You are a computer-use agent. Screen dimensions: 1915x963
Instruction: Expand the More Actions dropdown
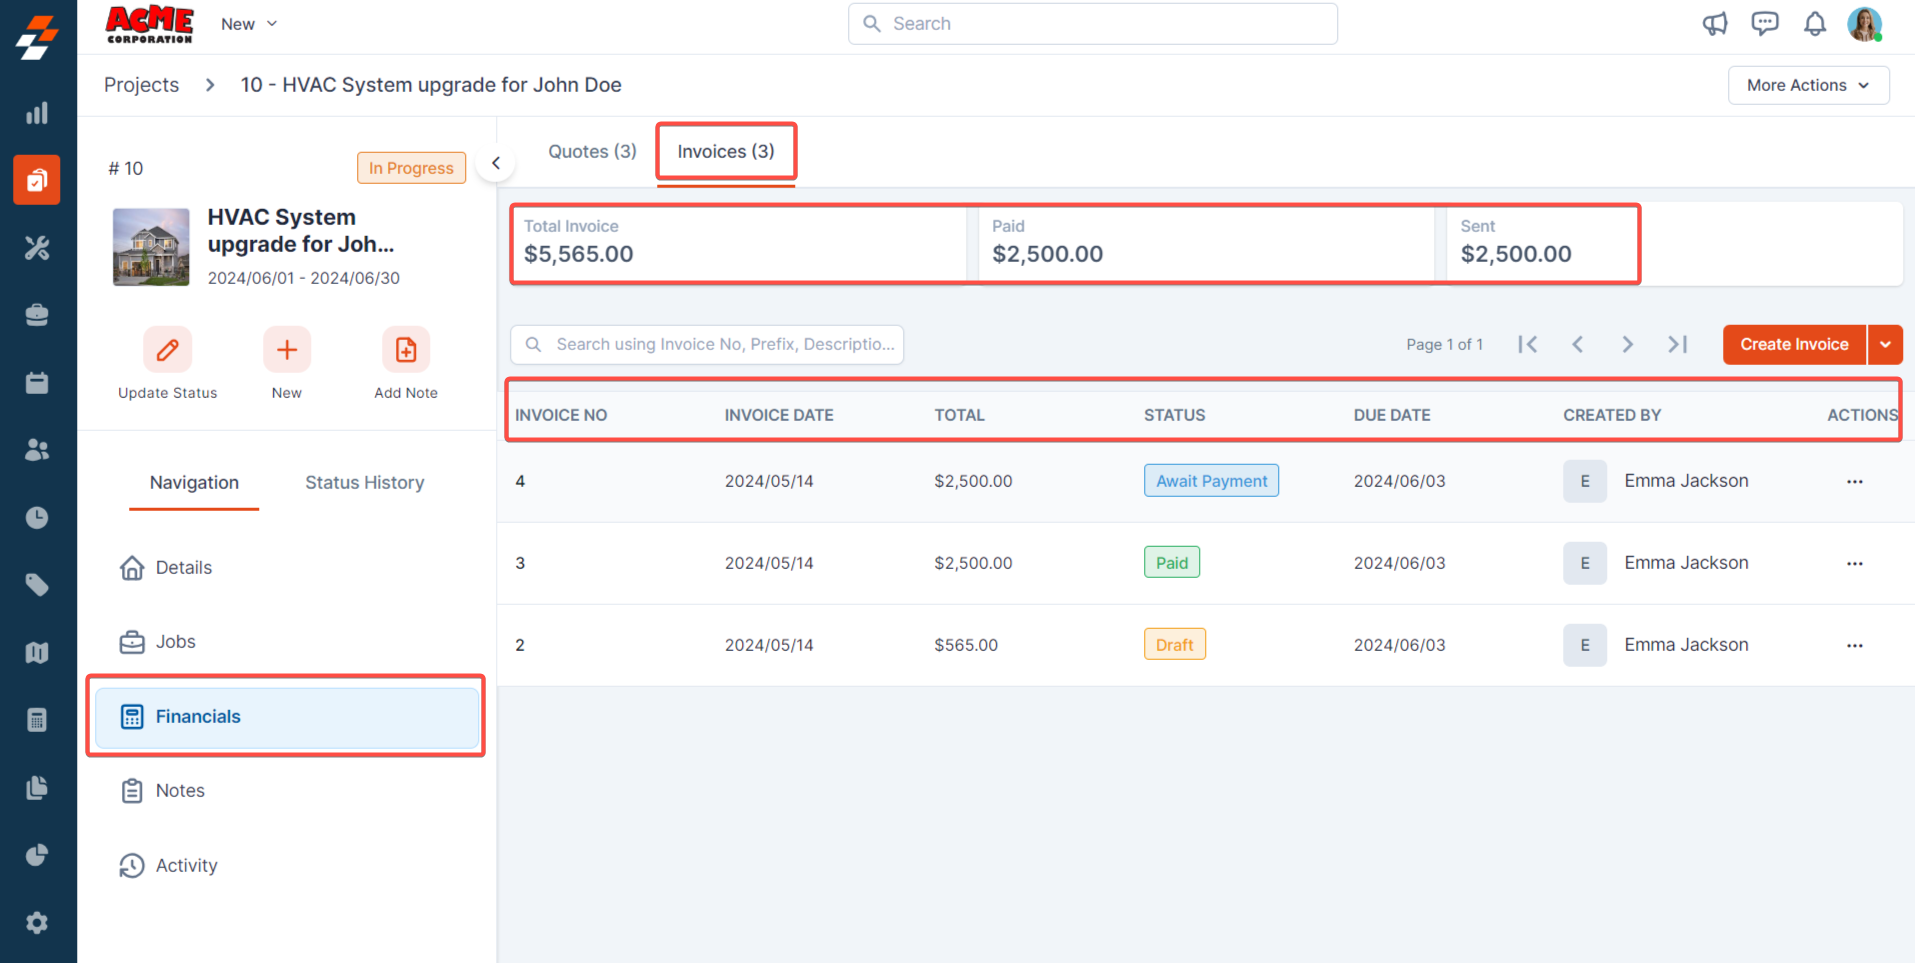coord(1808,85)
